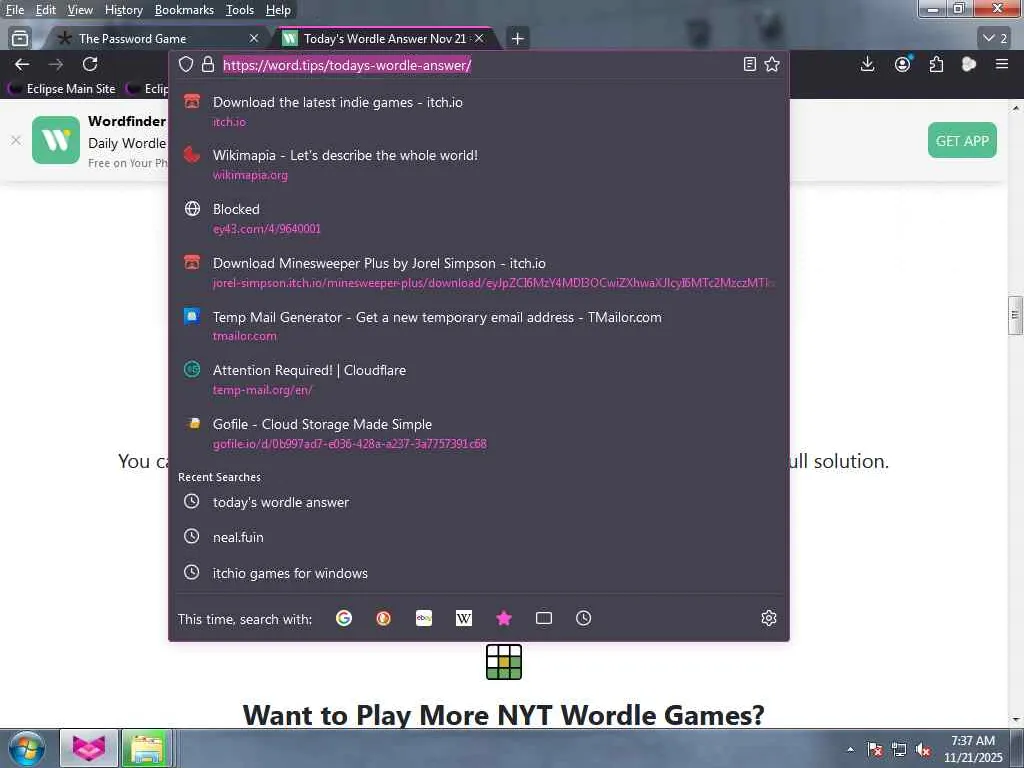
Task: Open the Windows Start button
Action: pyautogui.click(x=26, y=748)
